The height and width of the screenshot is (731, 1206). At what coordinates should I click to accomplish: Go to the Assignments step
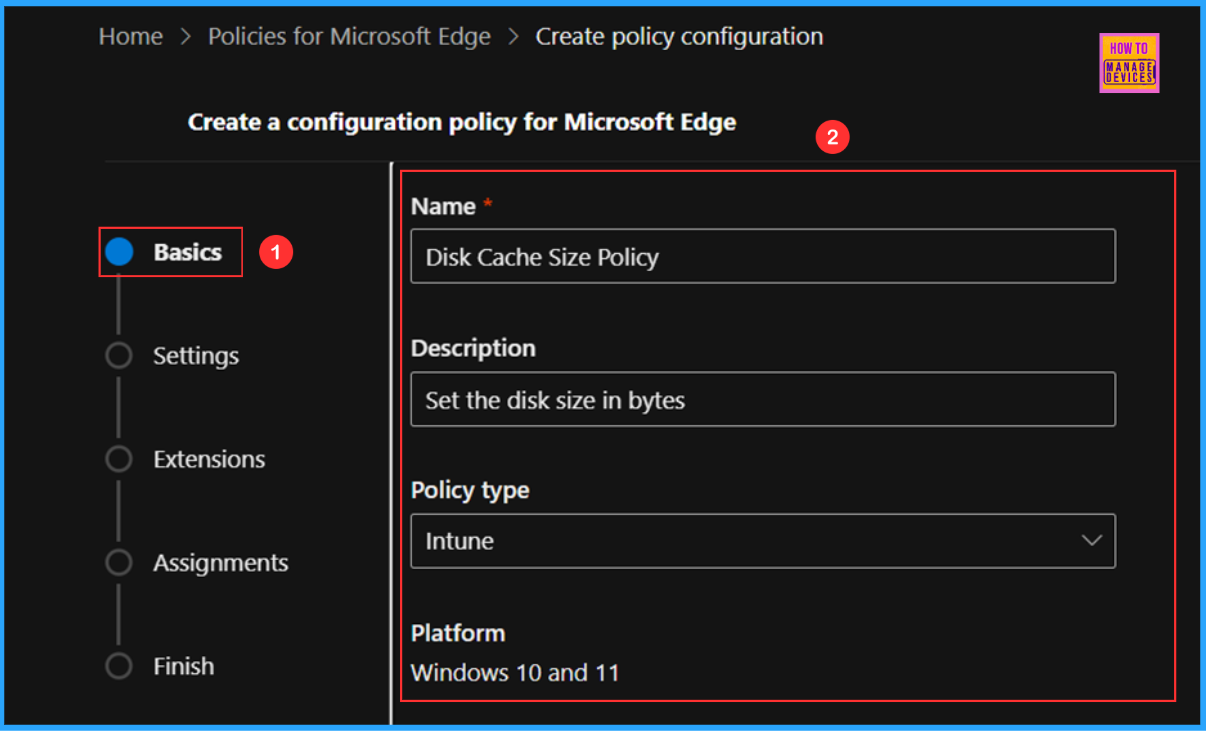pos(220,563)
